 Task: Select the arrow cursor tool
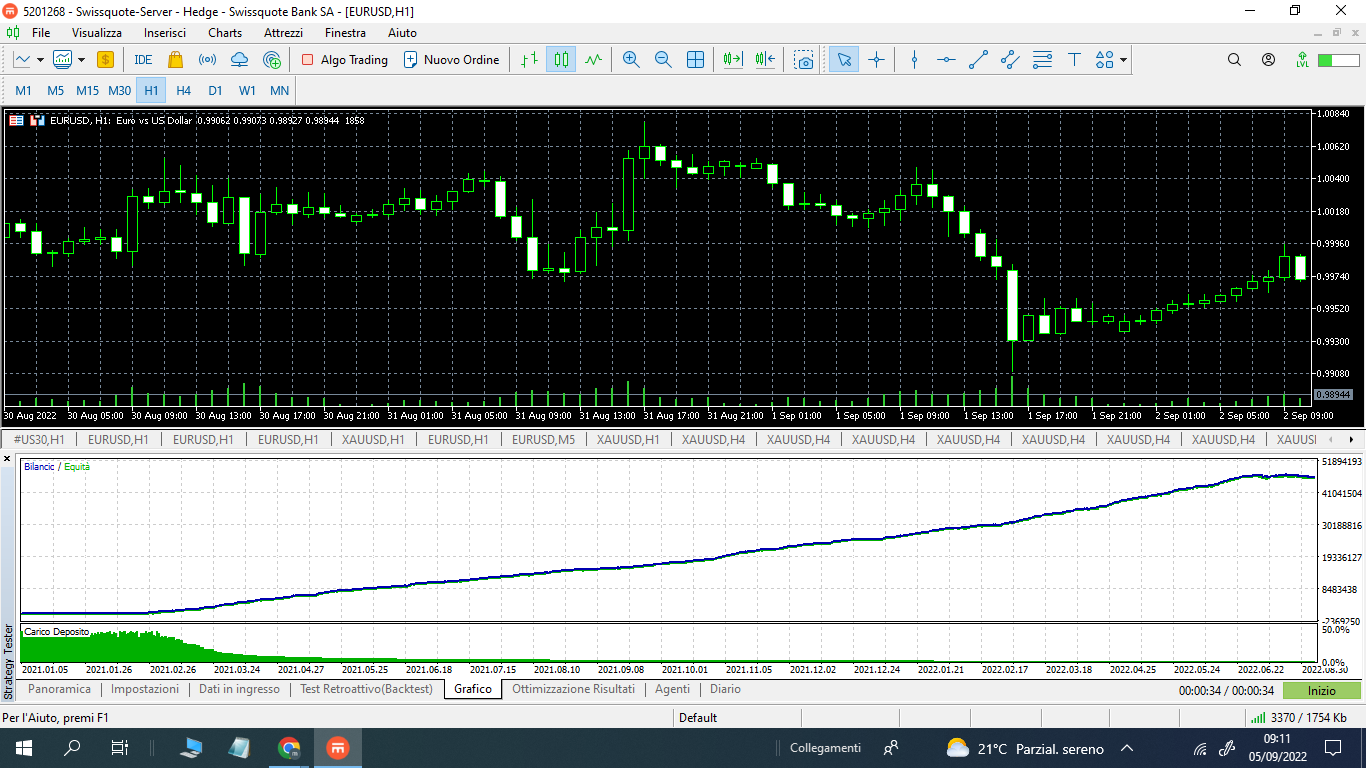point(844,60)
